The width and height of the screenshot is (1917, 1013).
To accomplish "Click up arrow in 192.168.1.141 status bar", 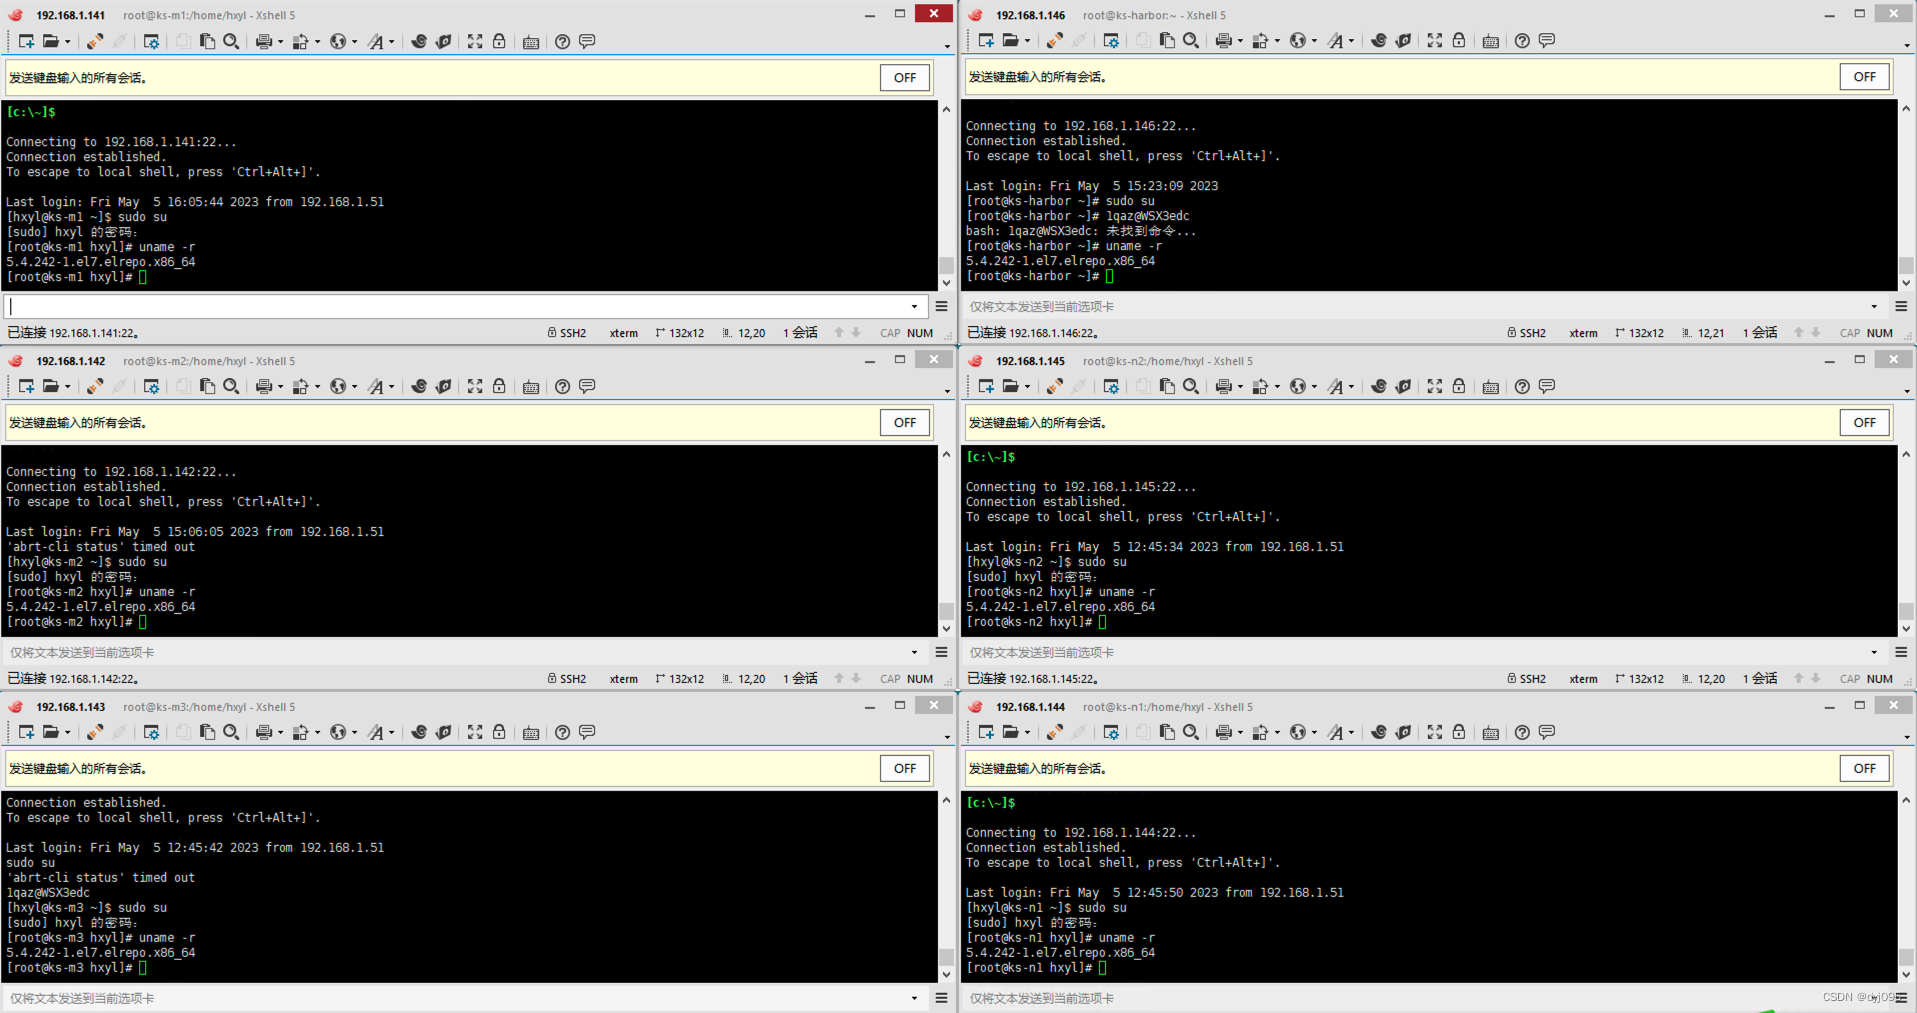I will tap(839, 333).
